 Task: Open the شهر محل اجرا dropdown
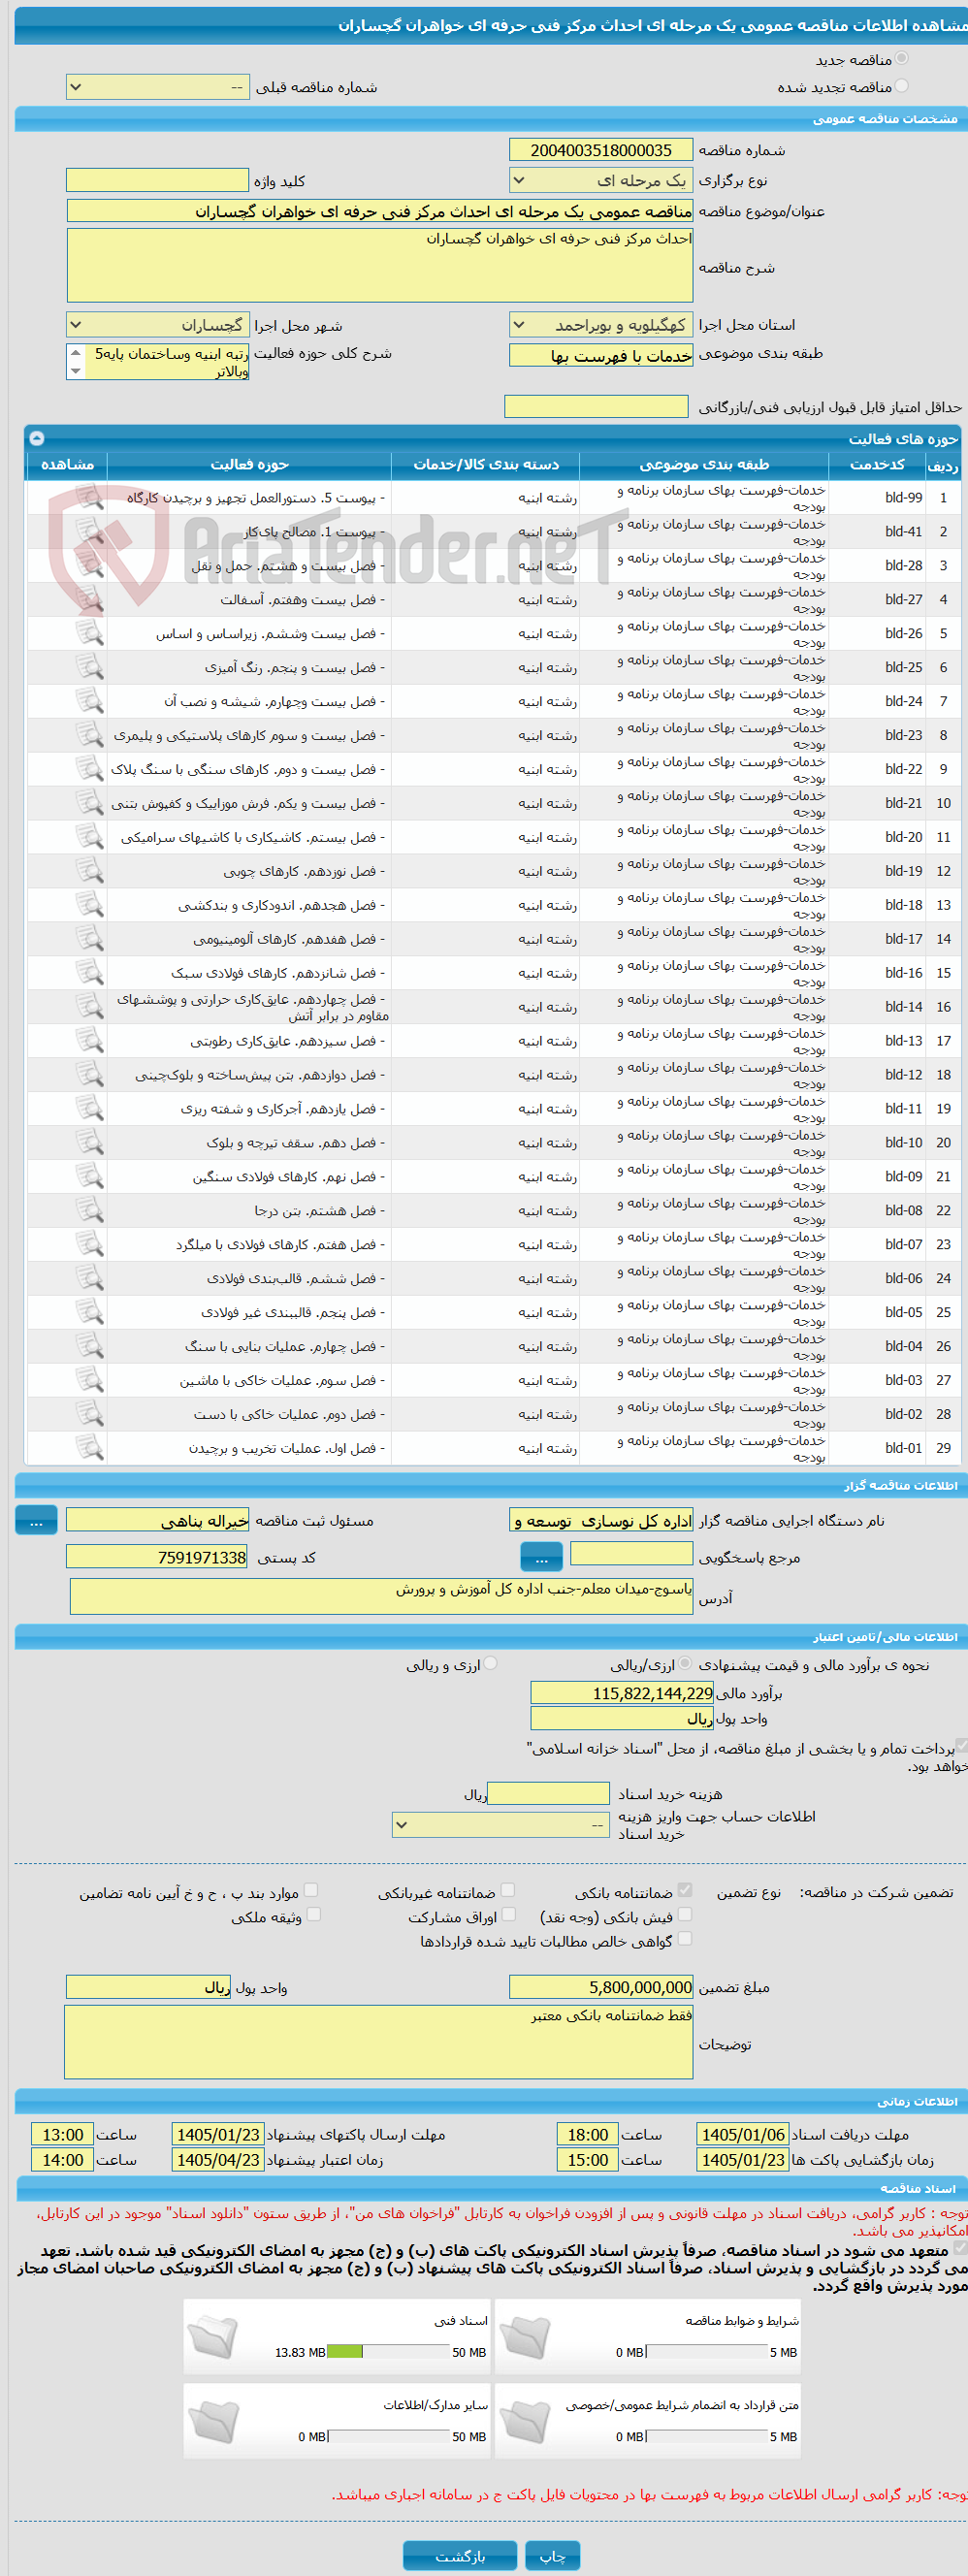pos(157,325)
